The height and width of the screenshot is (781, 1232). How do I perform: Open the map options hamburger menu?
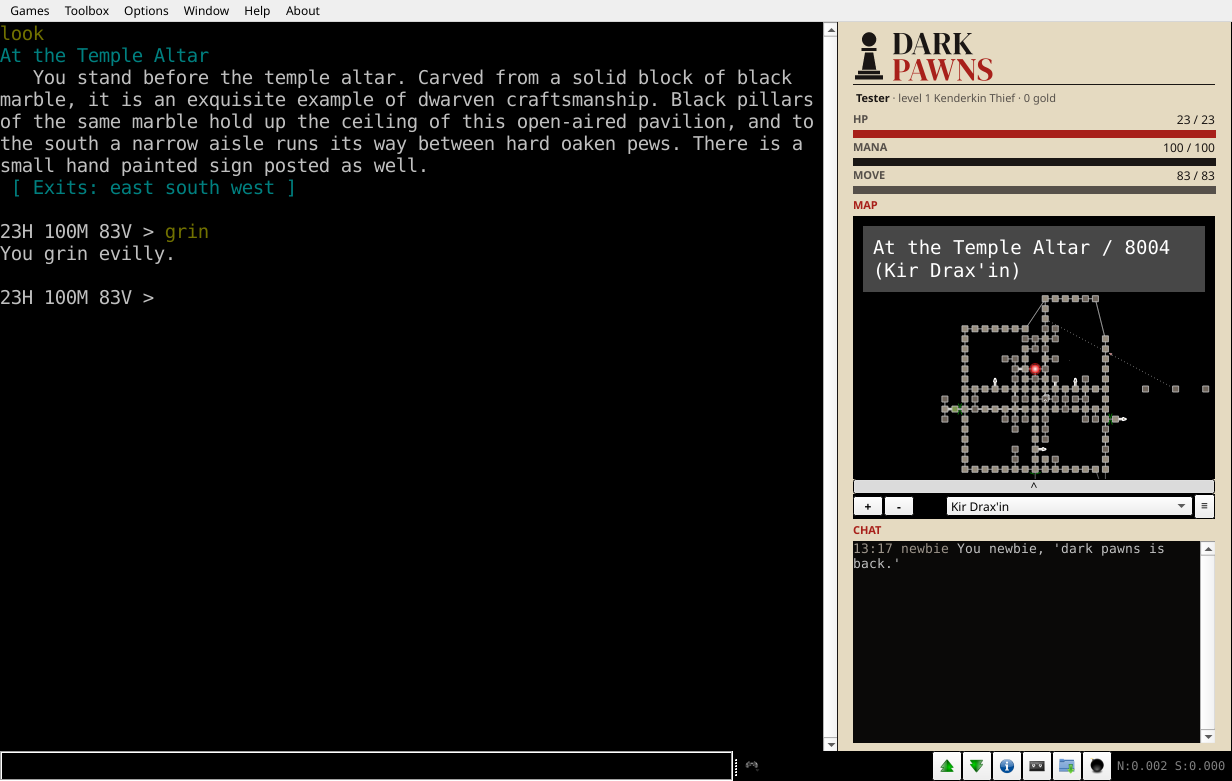[1205, 506]
